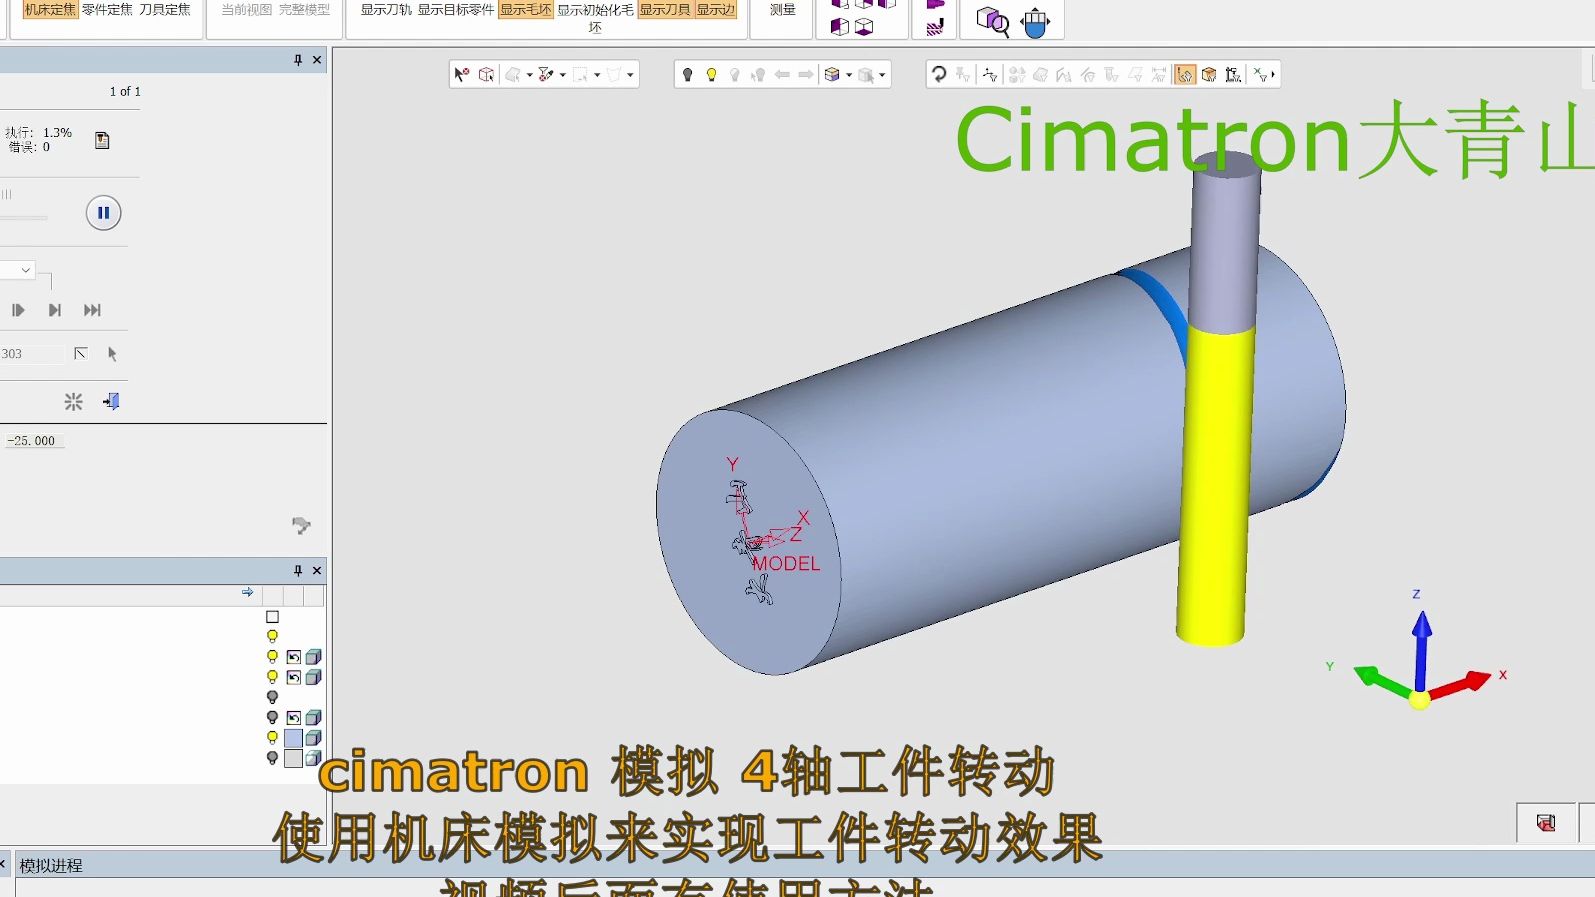The height and width of the screenshot is (897, 1595).
Task: Tick the empty checkbox in the lower panel
Action: coord(272,617)
